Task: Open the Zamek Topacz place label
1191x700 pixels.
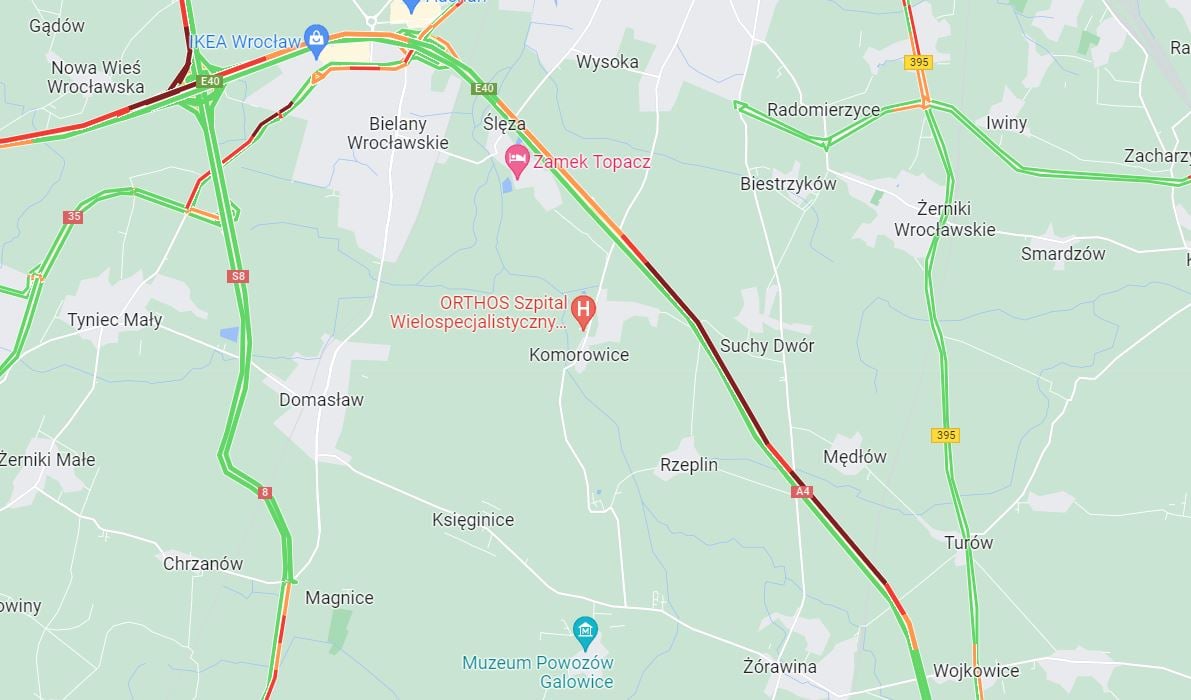Action: point(592,162)
